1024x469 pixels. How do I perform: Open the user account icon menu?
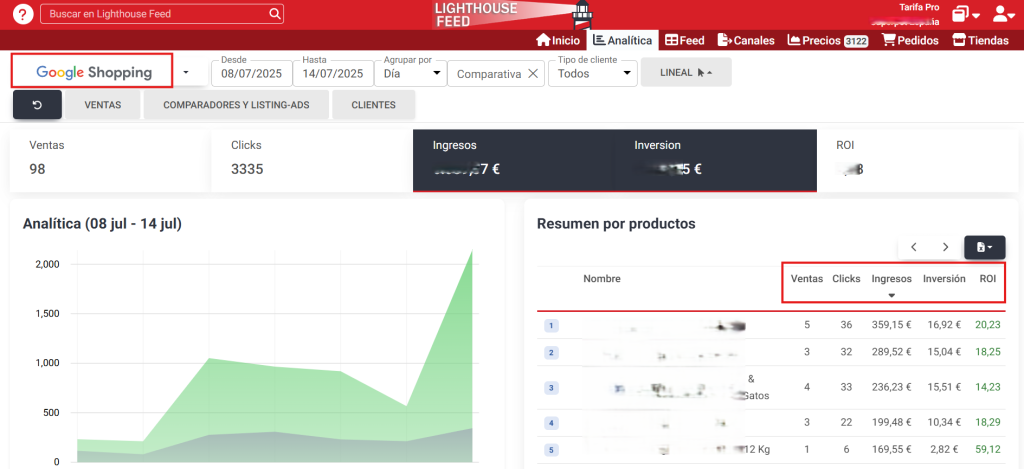(x=1004, y=14)
